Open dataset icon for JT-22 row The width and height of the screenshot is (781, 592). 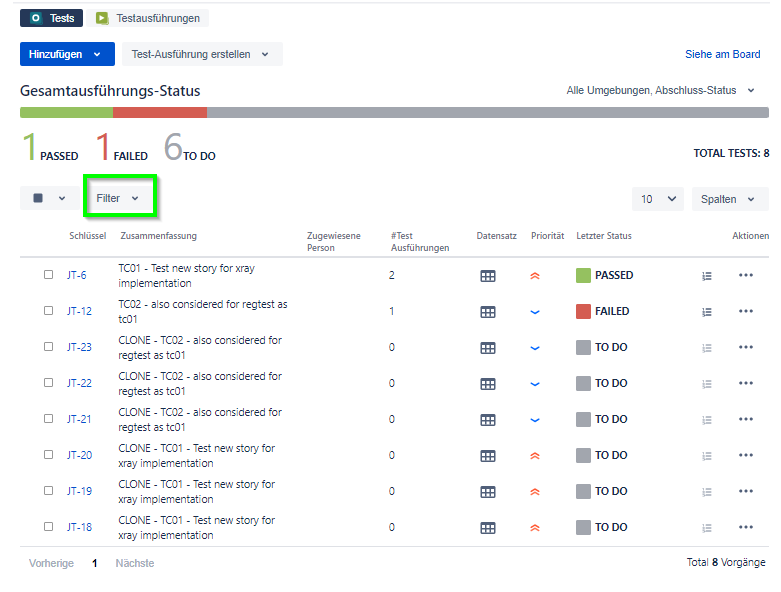(488, 384)
